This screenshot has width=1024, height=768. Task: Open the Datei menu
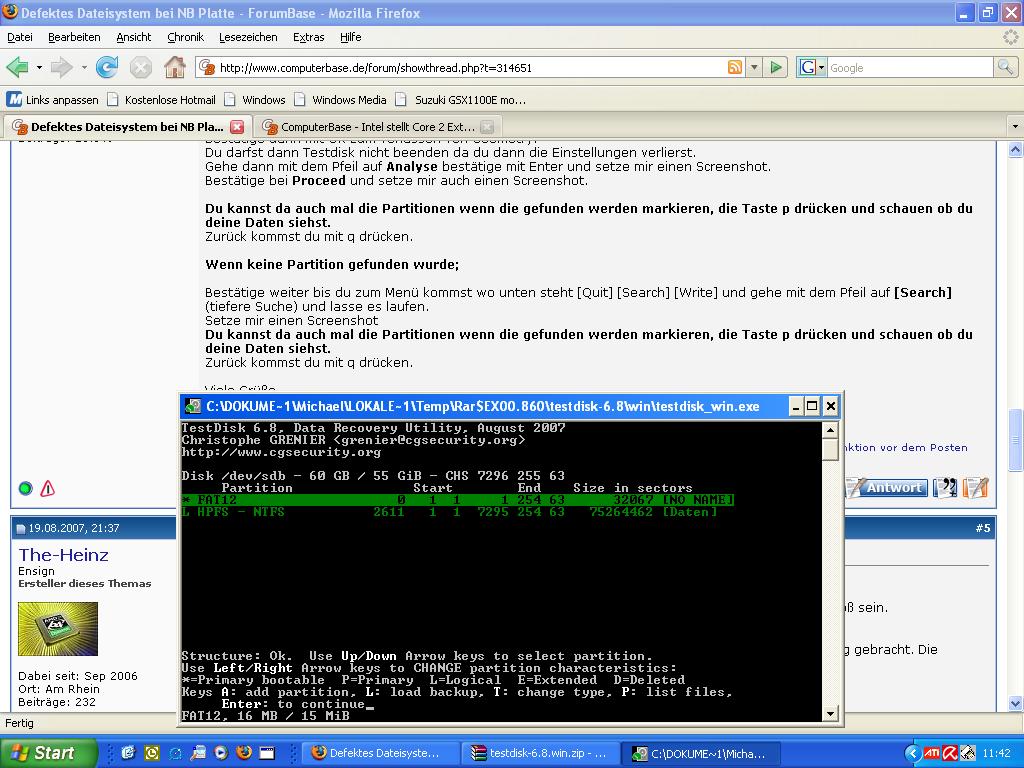[x=20, y=37]
